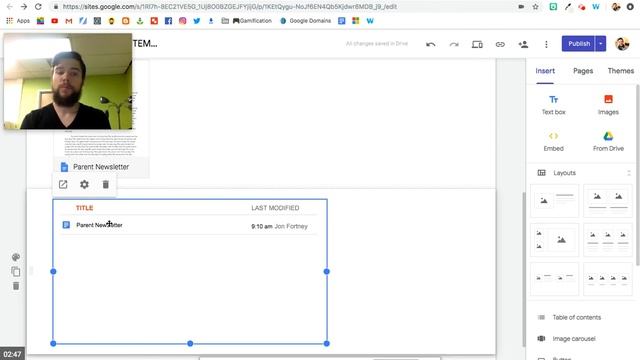This screenshot has width=640, height=360.
Task: Collapse the Layouts section
Action: click(x=629, y=173)
